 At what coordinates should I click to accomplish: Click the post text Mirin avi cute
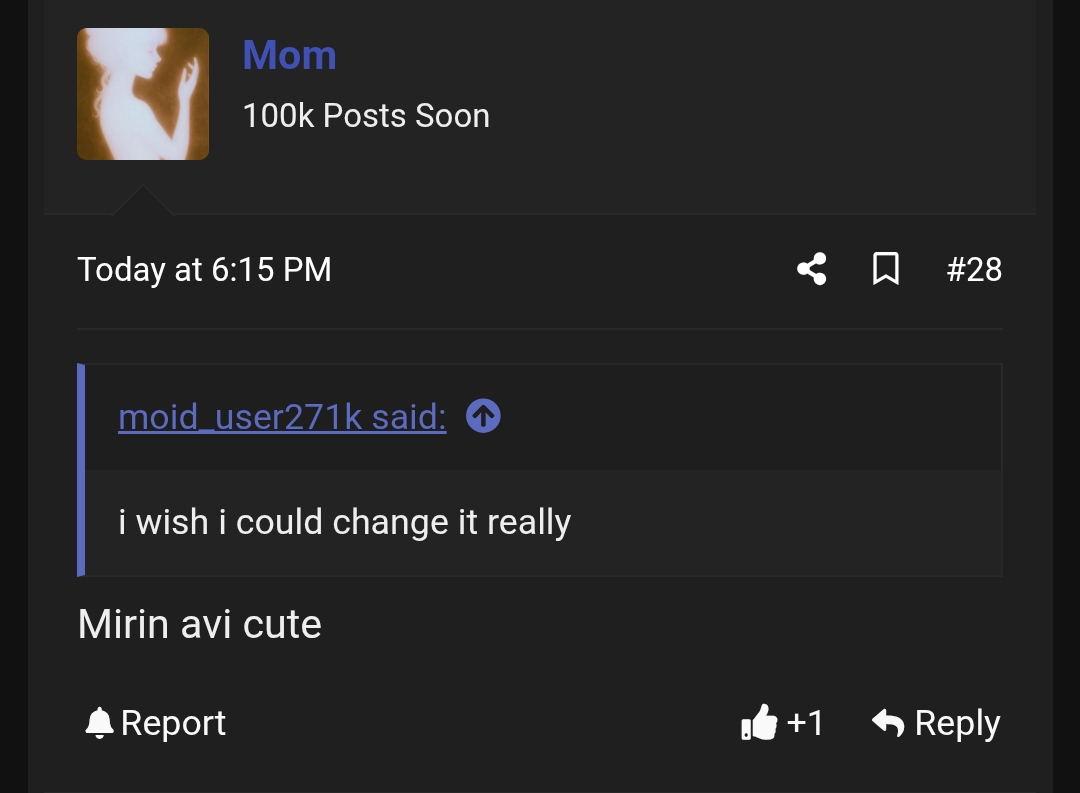198,623
